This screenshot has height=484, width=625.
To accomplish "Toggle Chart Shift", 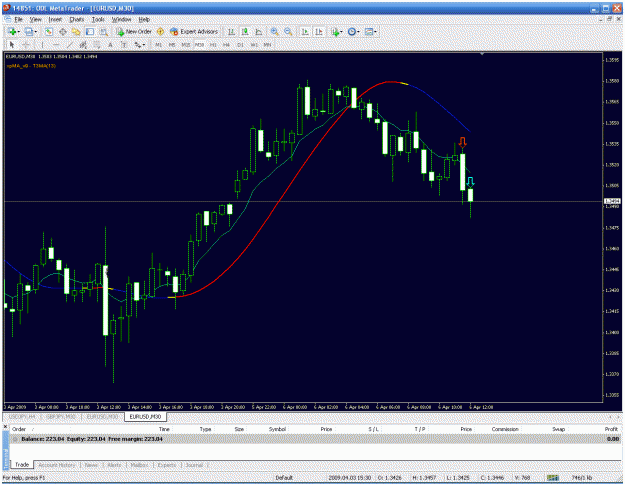I will pyautogui.click(x=319, y=31).
